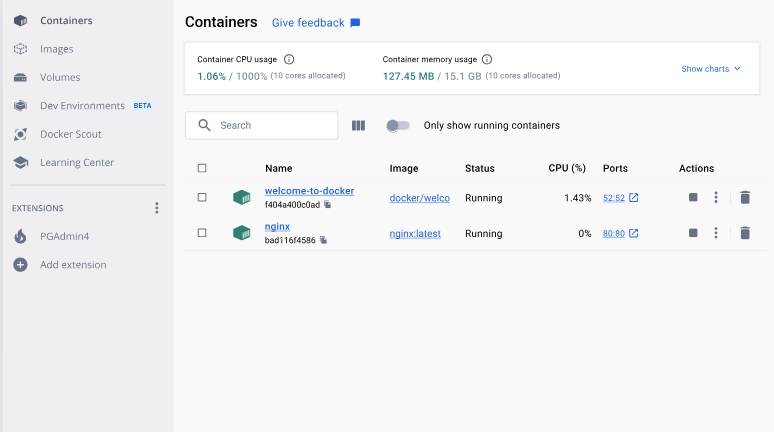
Task: Open the column display options icon
Action: click(x=358, y=125)
